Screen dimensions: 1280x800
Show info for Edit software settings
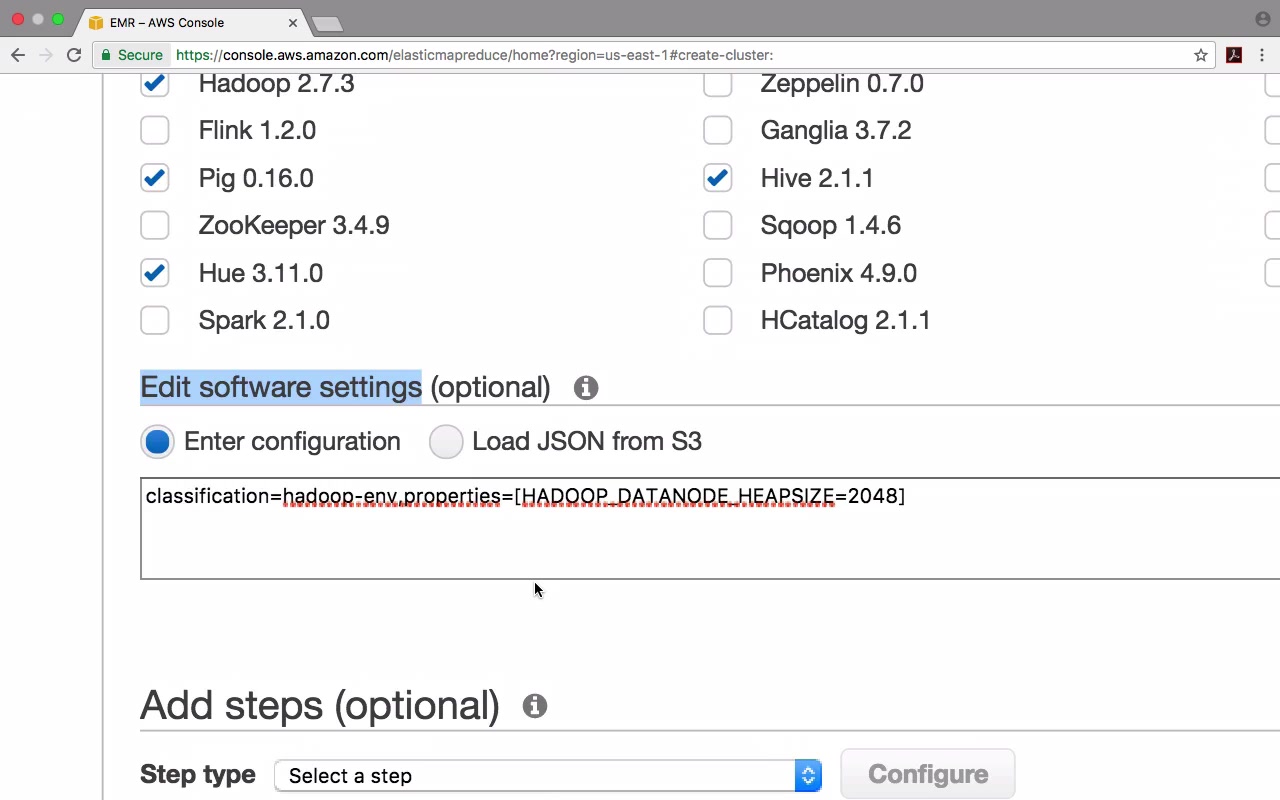[x=586, y=388]
